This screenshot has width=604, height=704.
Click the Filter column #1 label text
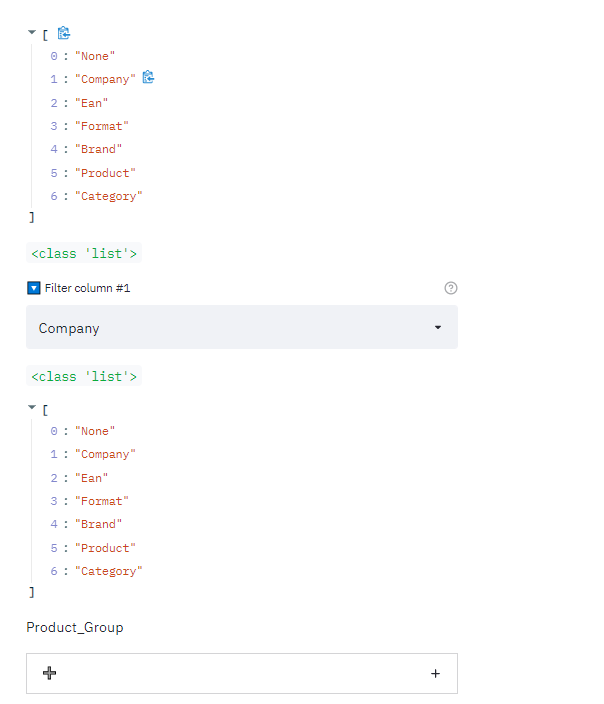(x=88, y=288)
